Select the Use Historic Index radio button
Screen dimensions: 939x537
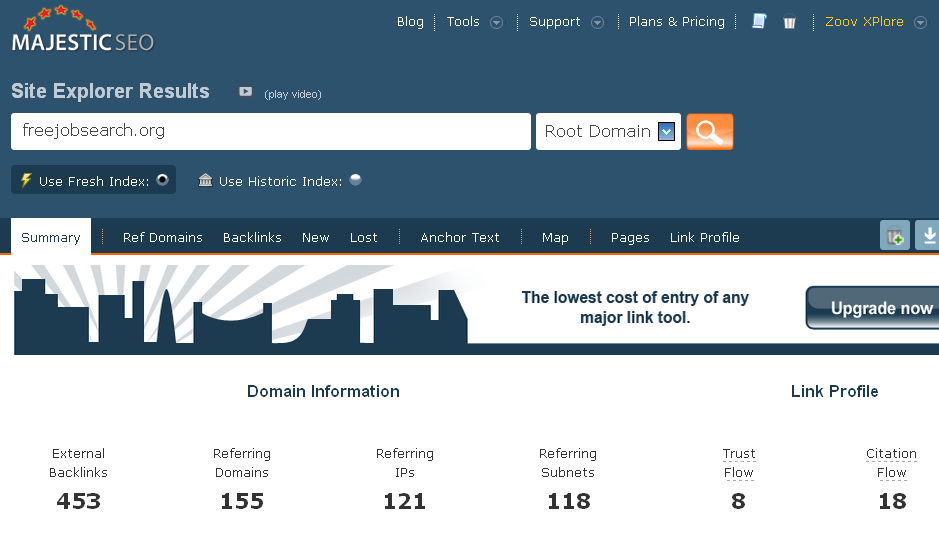click(x=355, y=180)
